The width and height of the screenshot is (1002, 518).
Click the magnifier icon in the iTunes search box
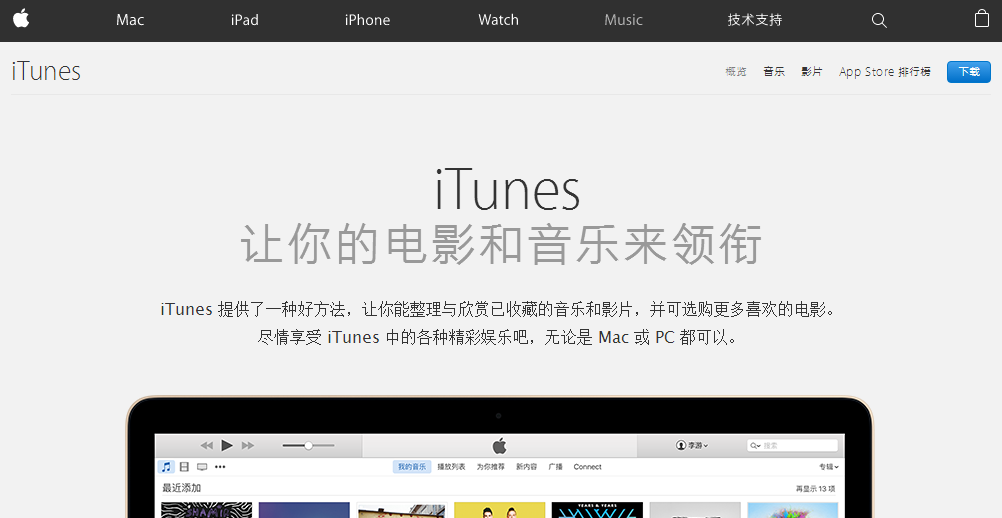754,445
